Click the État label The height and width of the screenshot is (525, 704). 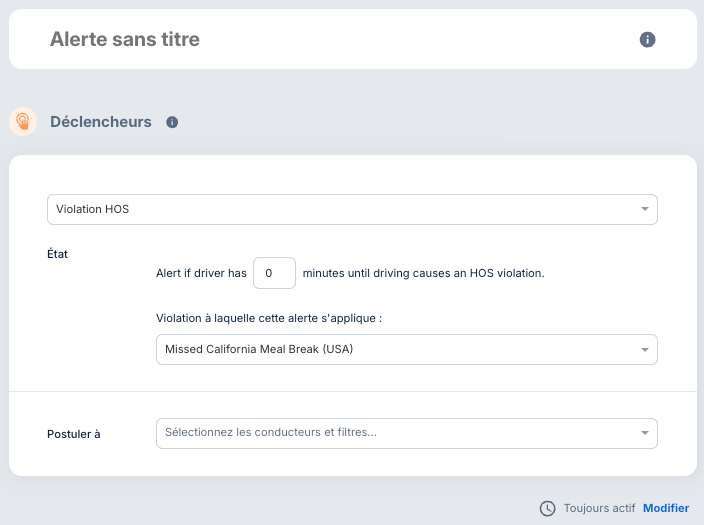[57, 254]
